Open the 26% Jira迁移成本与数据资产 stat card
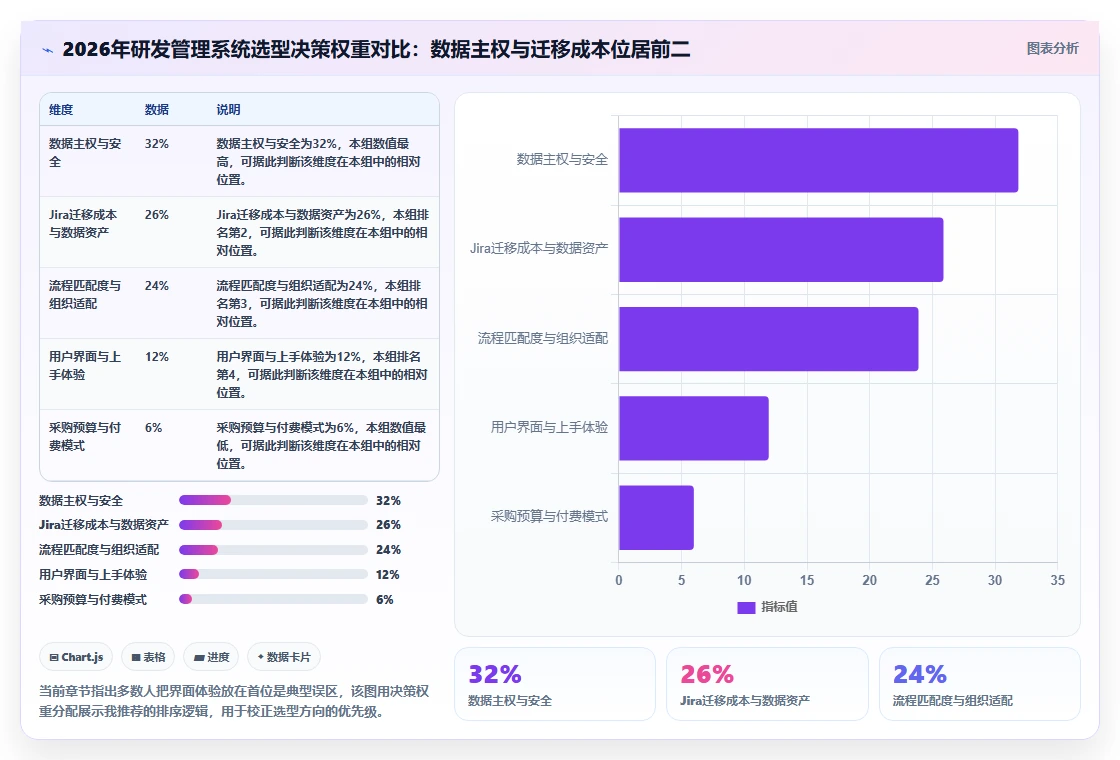1120x760 pixels. click(x=767, y=684)
